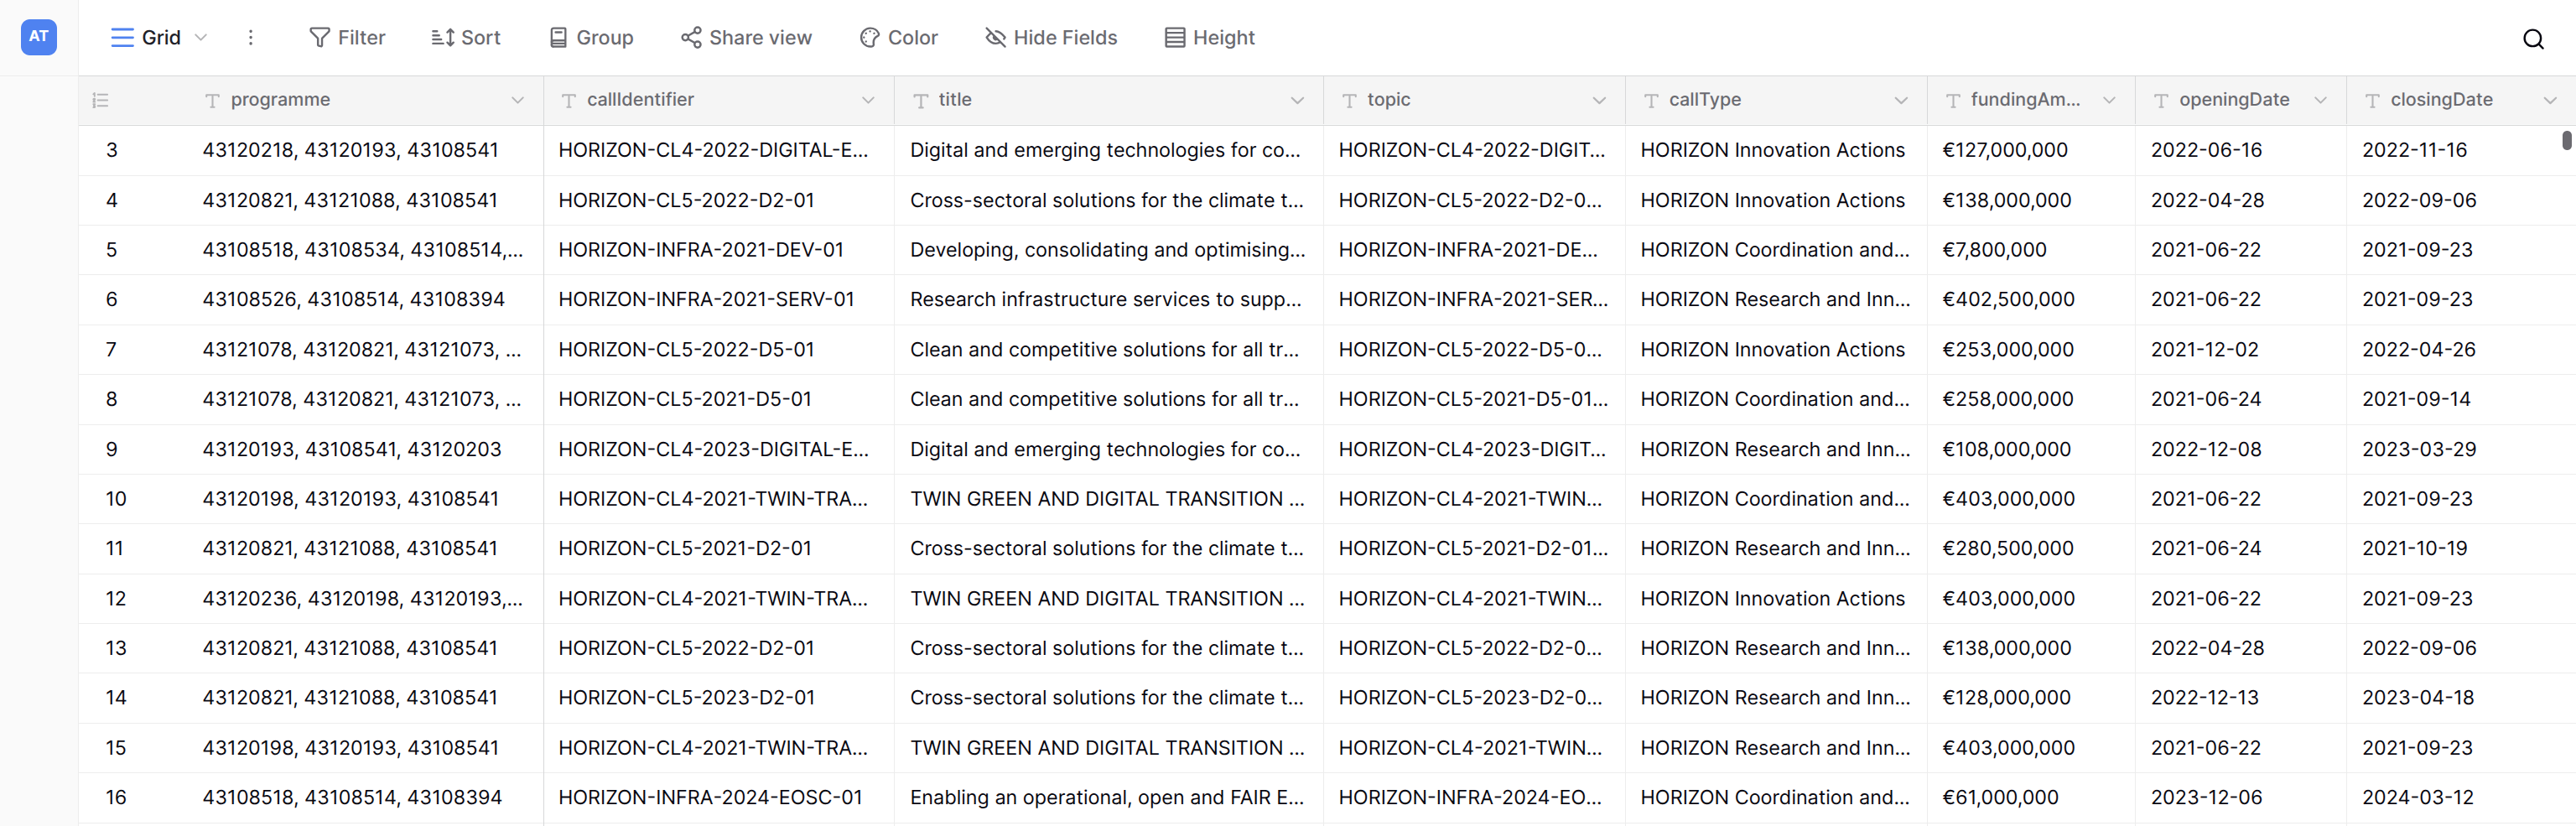Open the Filter funnel tool
The image size is (2576, 826).
(x=347, y=38)
